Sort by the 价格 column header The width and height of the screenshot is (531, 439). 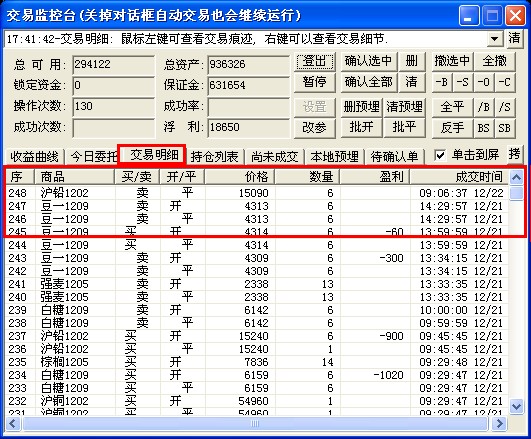click(x=240, y=176)
